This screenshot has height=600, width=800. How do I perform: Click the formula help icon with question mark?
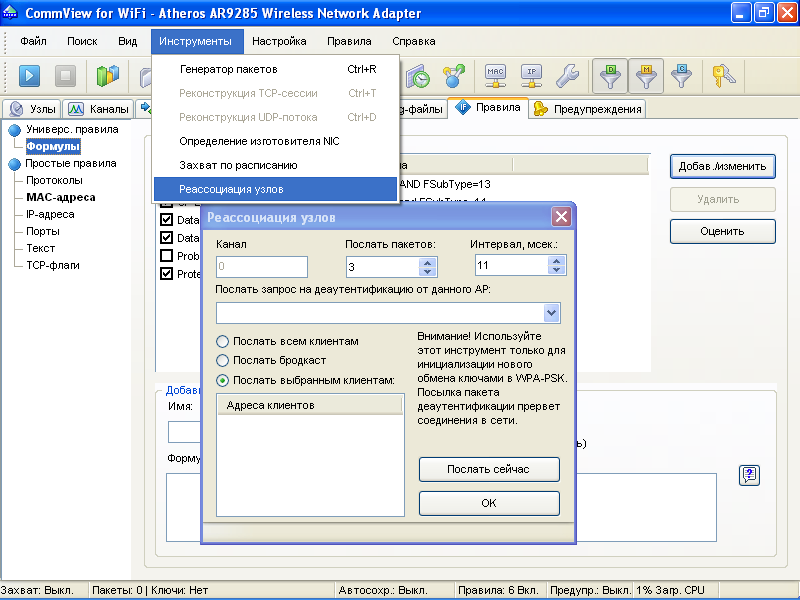click(x=749, y=475)
